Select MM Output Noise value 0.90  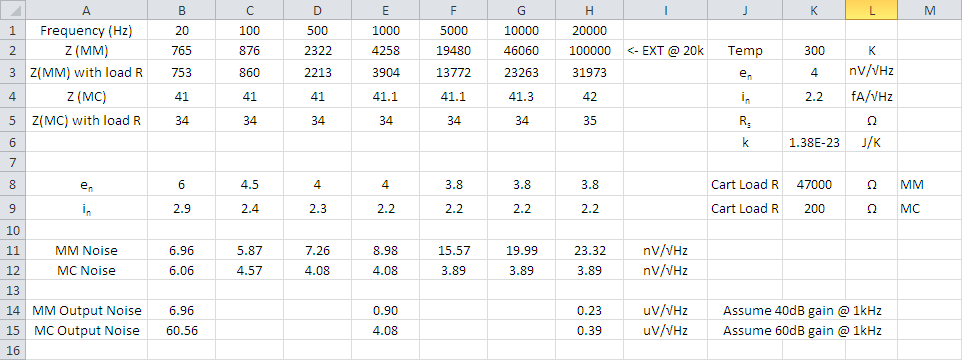pos(385,311)
